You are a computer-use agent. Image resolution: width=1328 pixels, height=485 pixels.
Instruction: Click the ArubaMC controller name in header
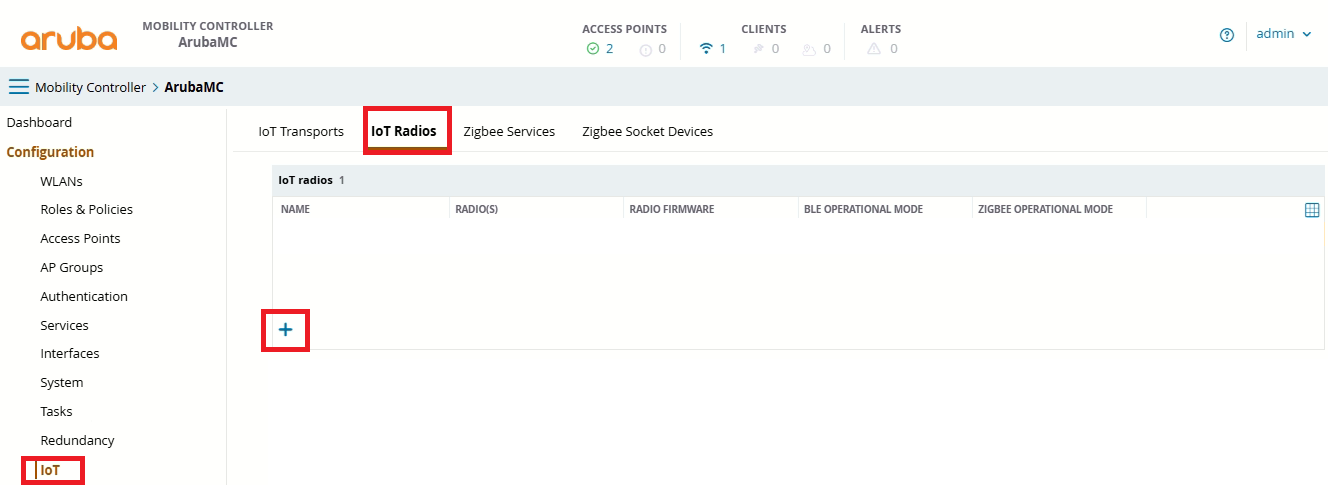208,42
